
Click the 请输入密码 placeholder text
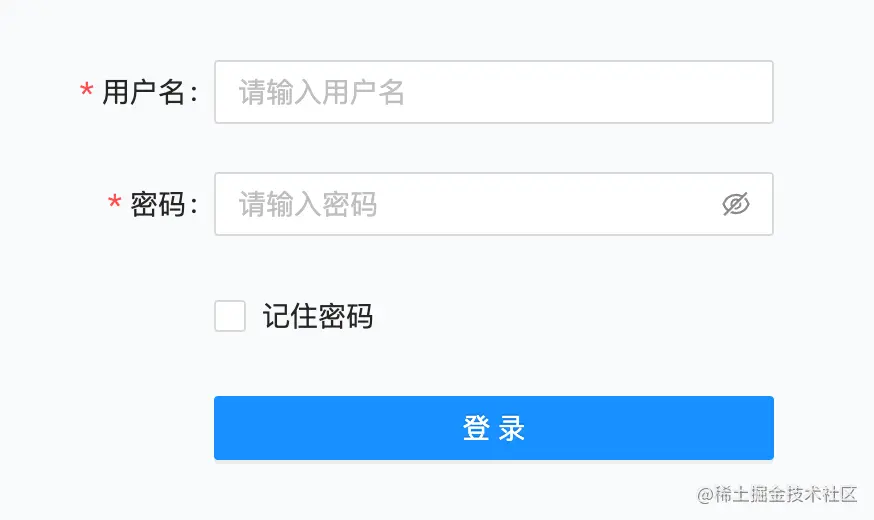[x=308, y=204]
